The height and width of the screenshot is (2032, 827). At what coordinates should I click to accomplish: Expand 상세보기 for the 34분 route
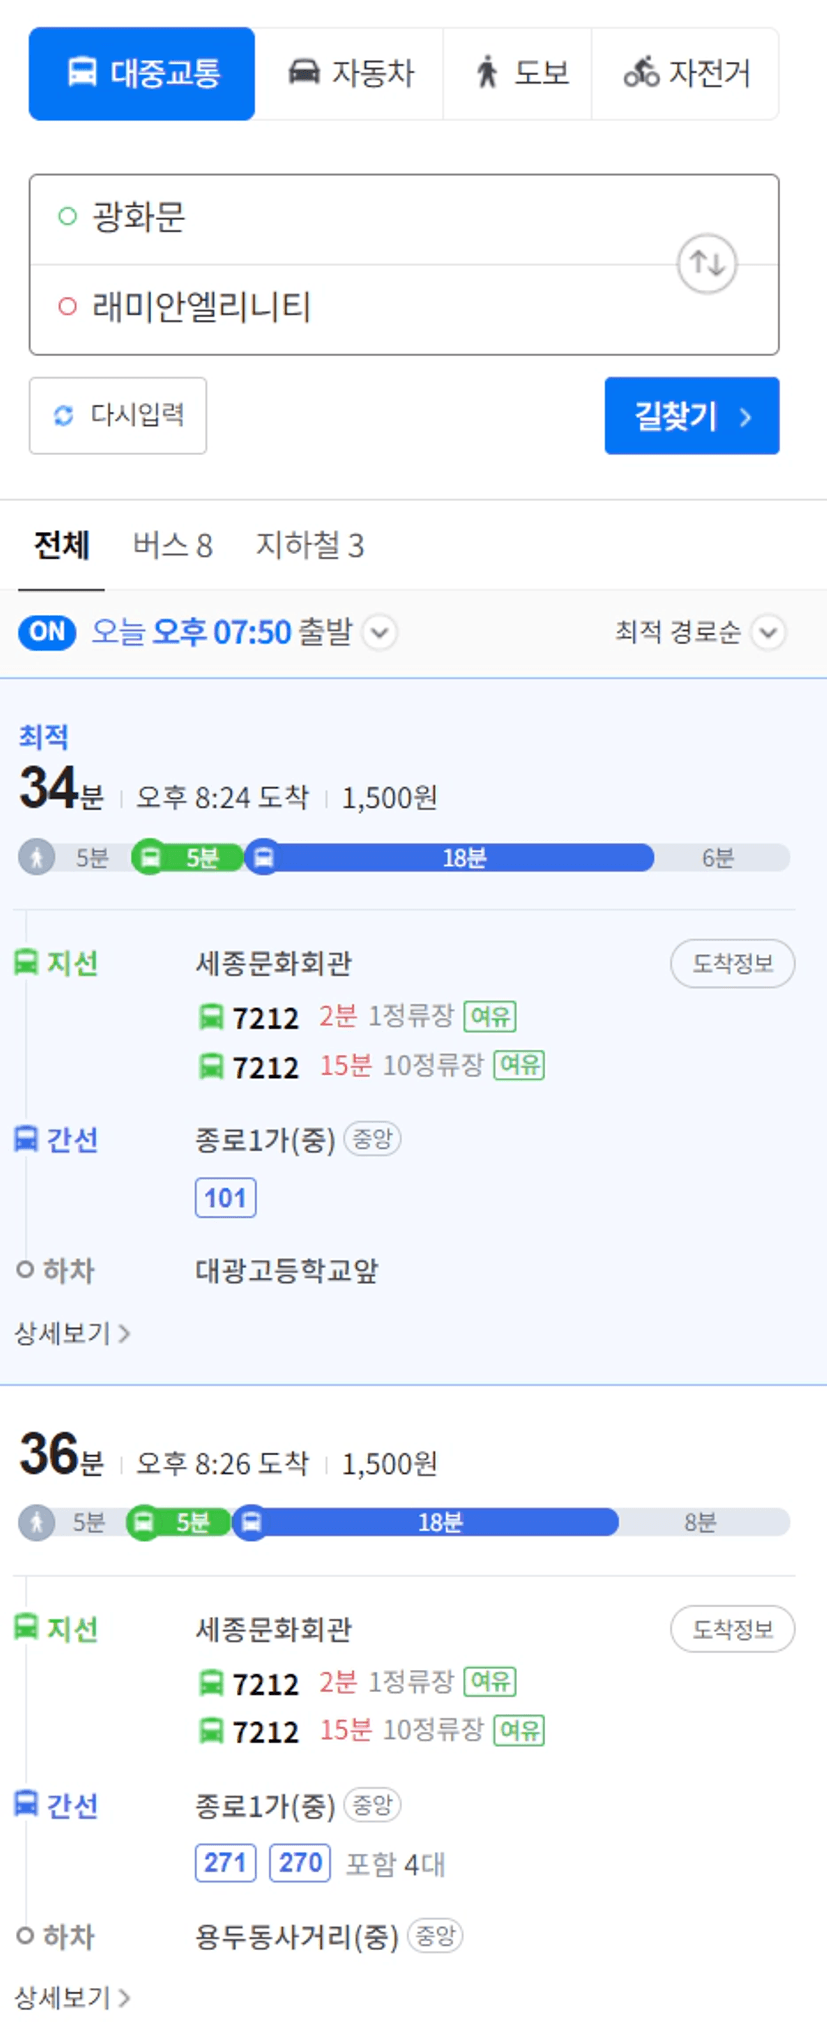tap(72, 1333)
